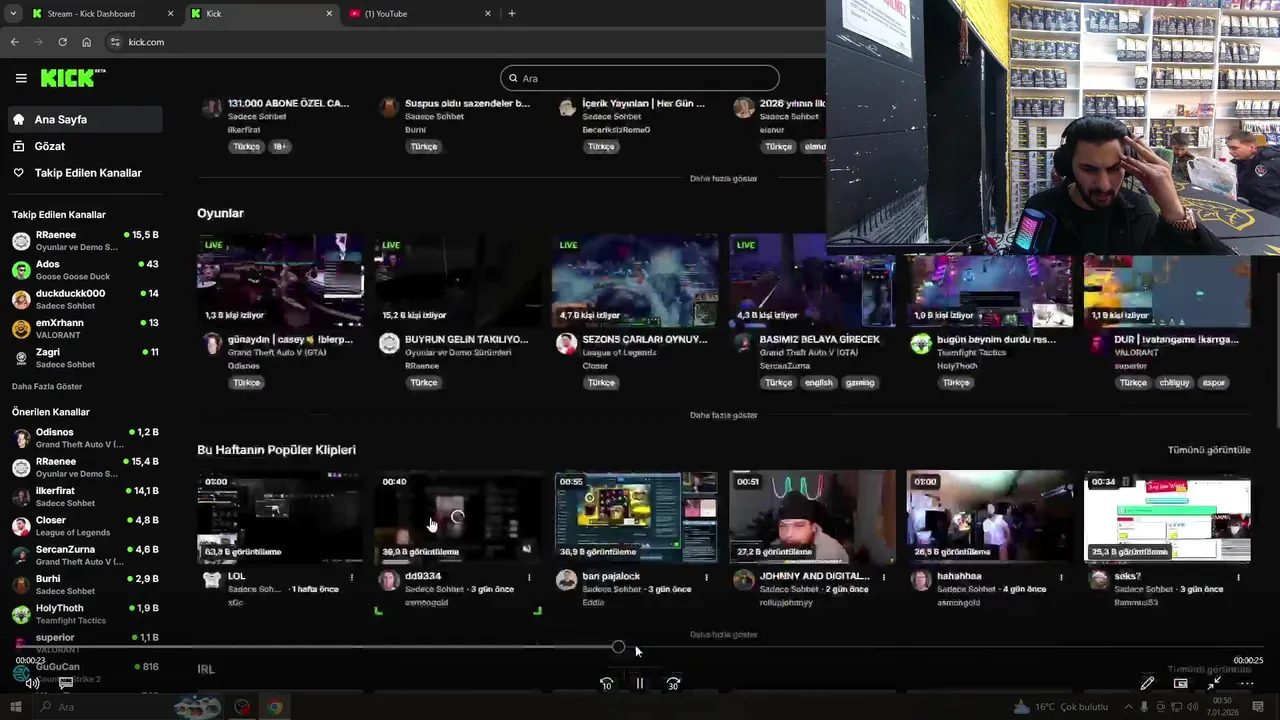This screenshot has height=720, width=1280.
Task: Open the Windows Start menu
Action: [x=17, y=707]
